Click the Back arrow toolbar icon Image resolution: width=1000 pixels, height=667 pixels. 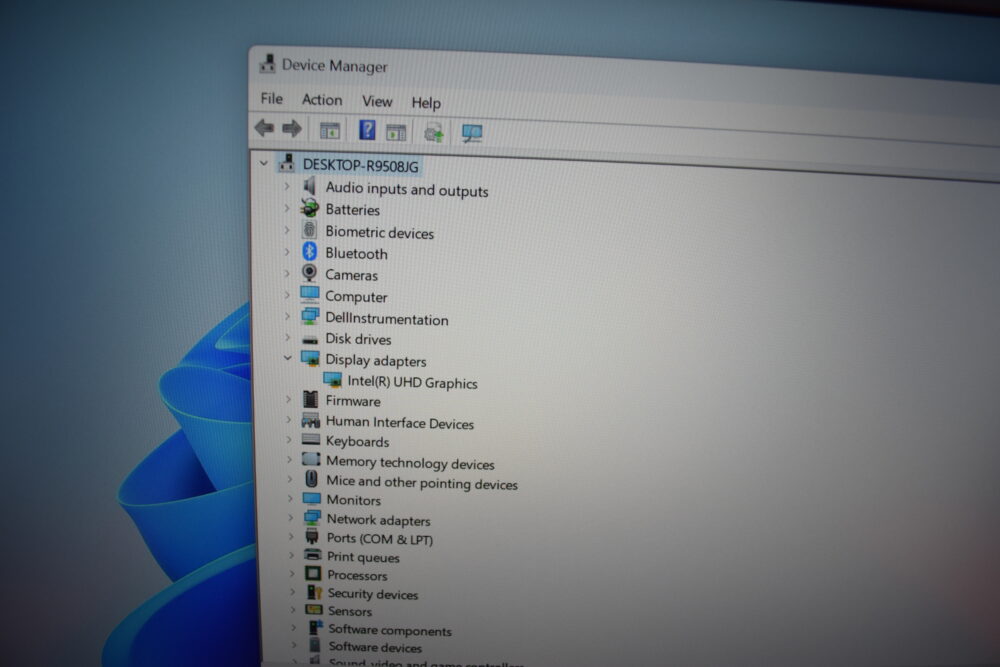pyautogui.click(x=264, y=128)
